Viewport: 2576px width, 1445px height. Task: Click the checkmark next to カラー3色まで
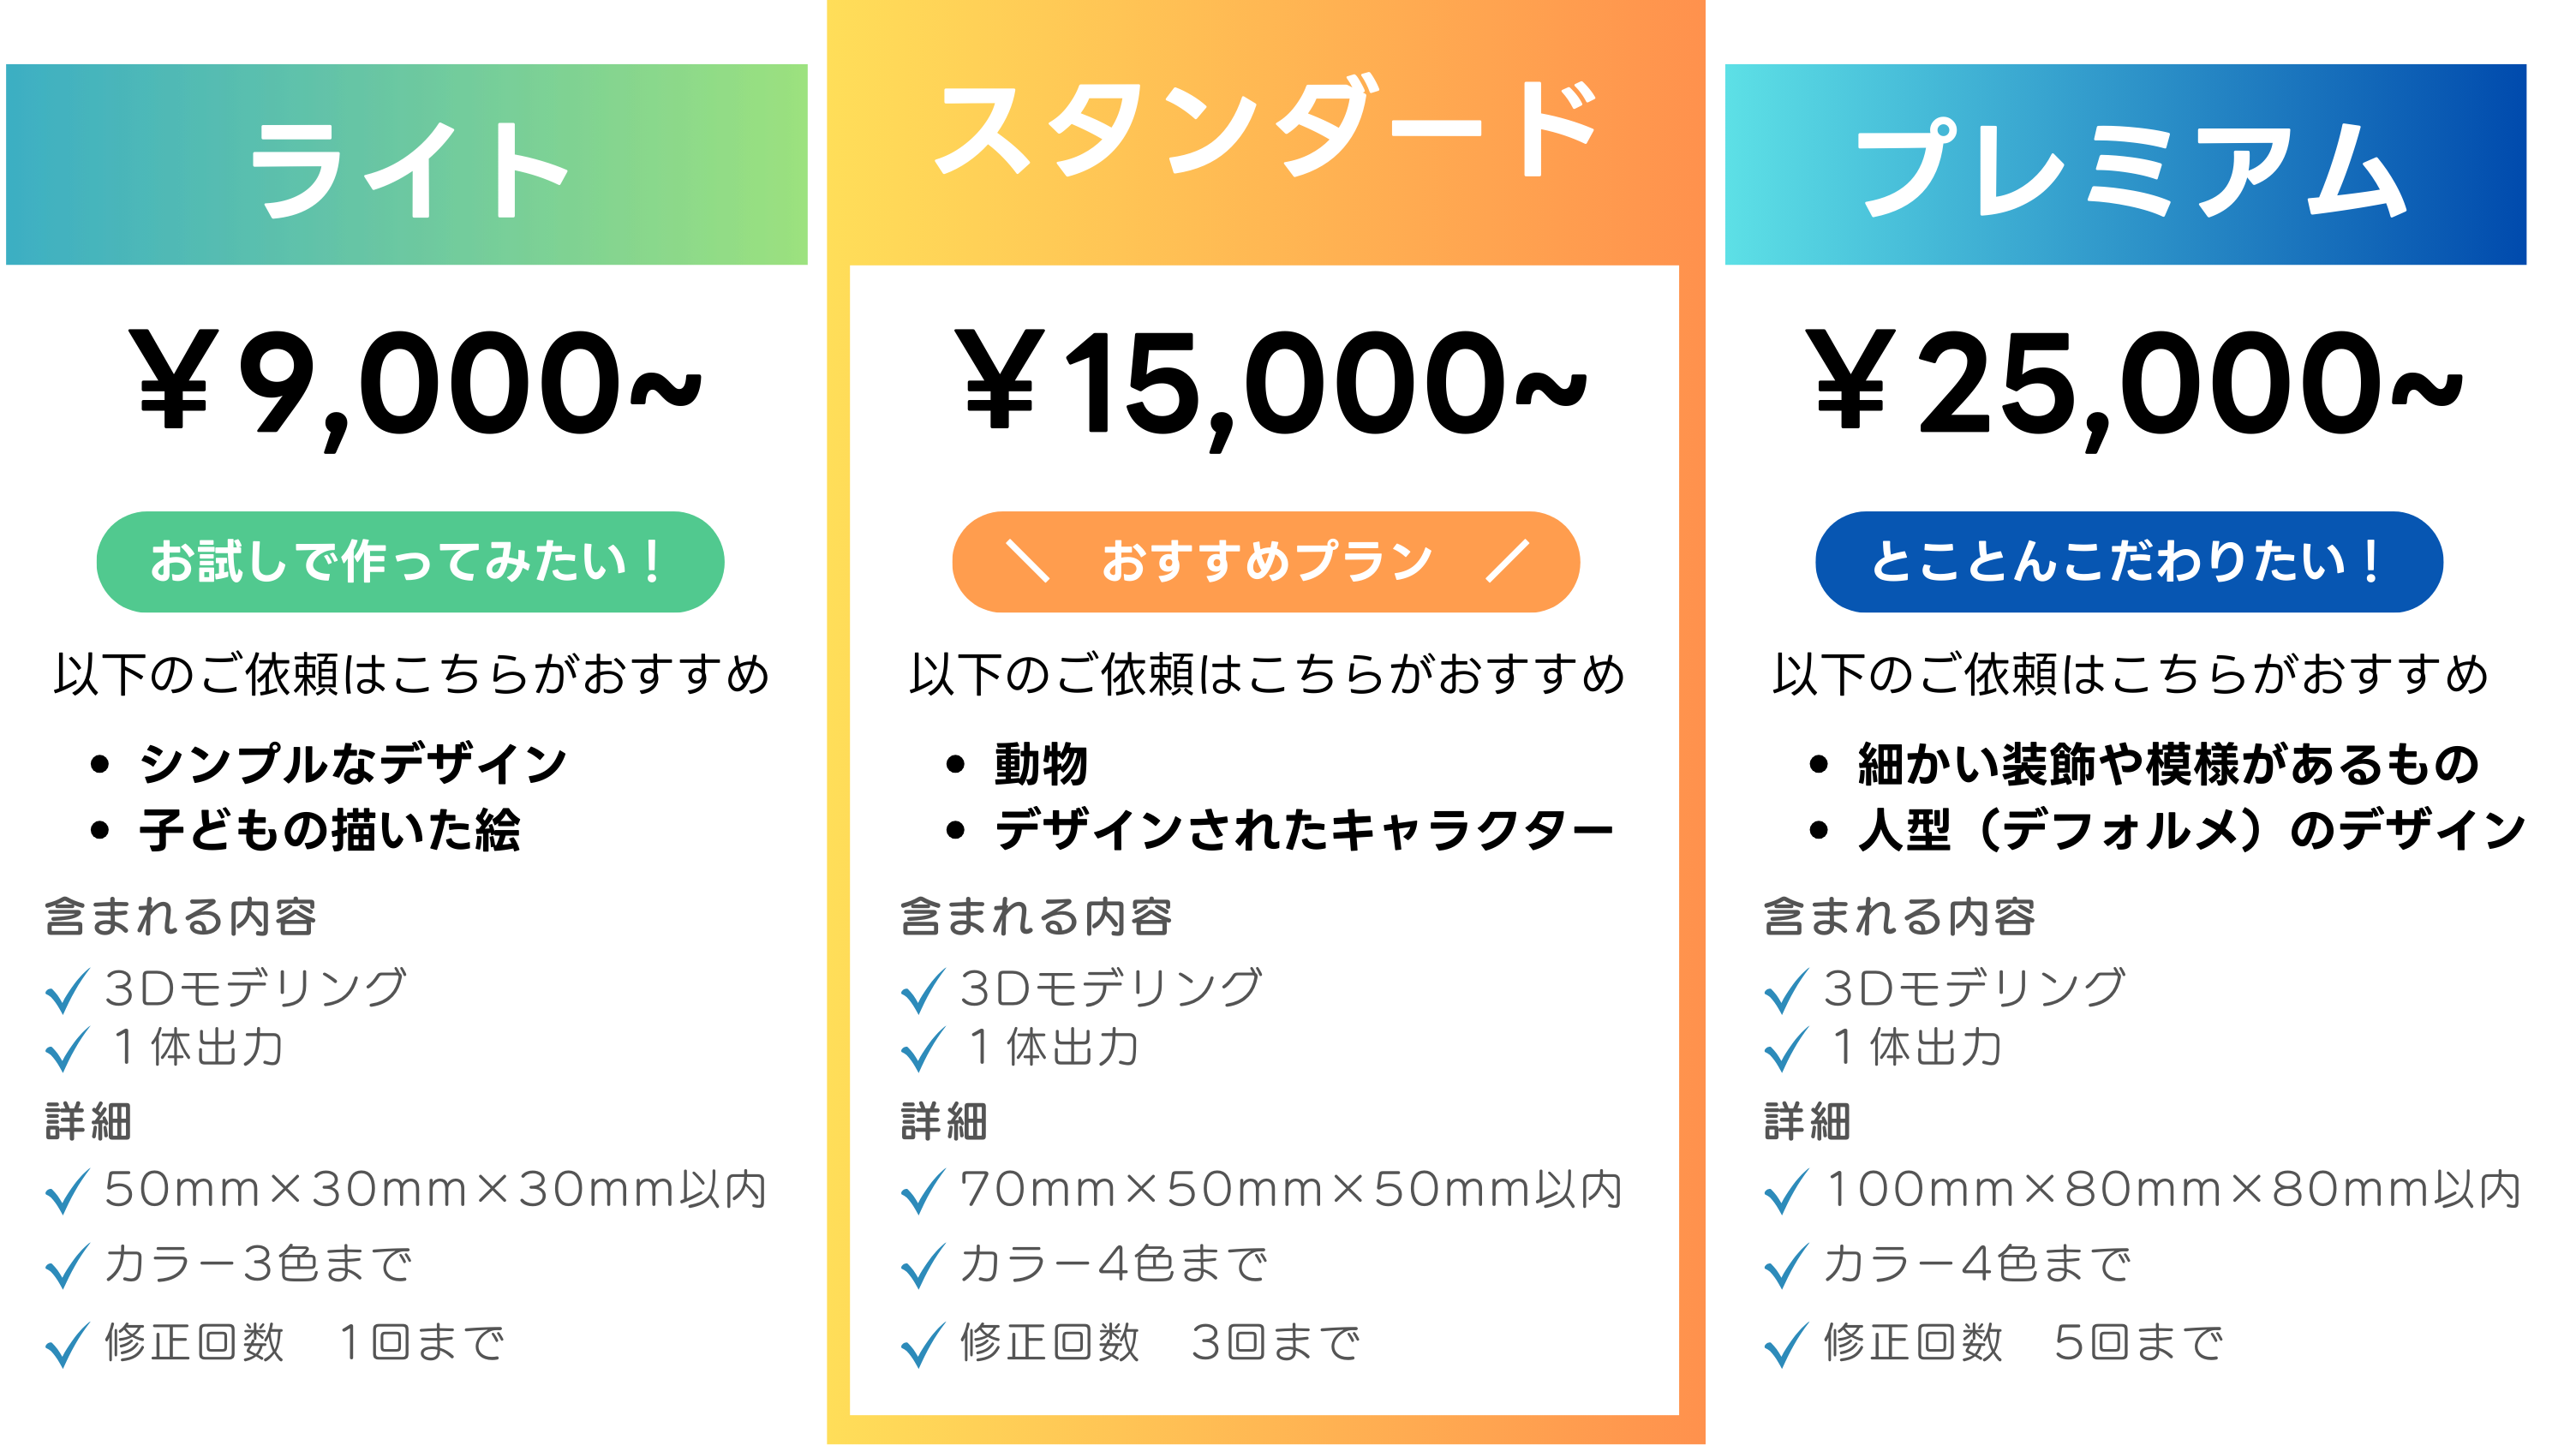pyautogui.click(x=68, y=1265)
